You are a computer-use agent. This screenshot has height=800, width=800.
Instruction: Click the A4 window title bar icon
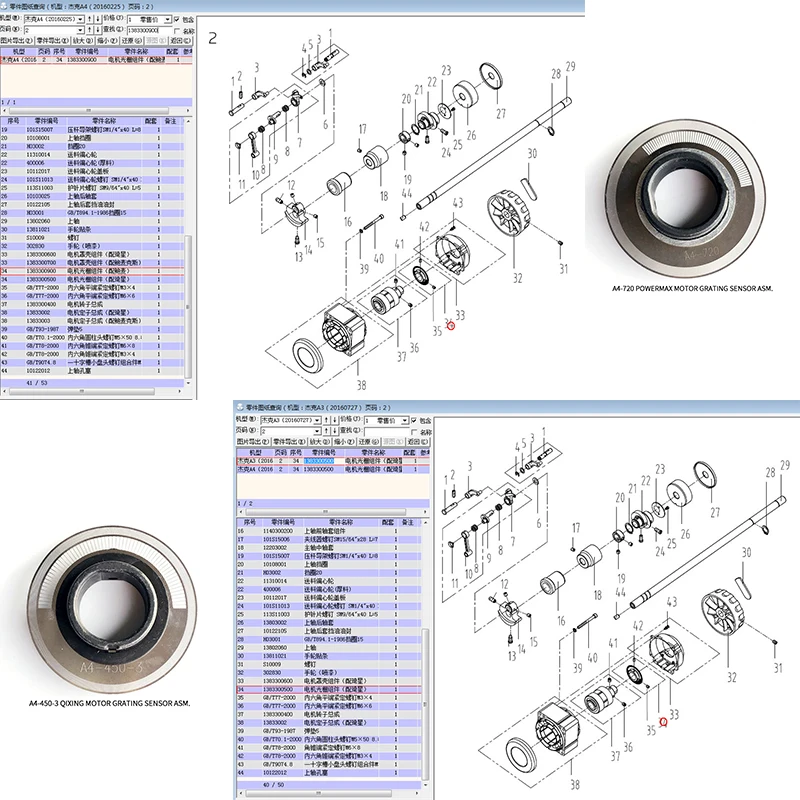point(4,6)
